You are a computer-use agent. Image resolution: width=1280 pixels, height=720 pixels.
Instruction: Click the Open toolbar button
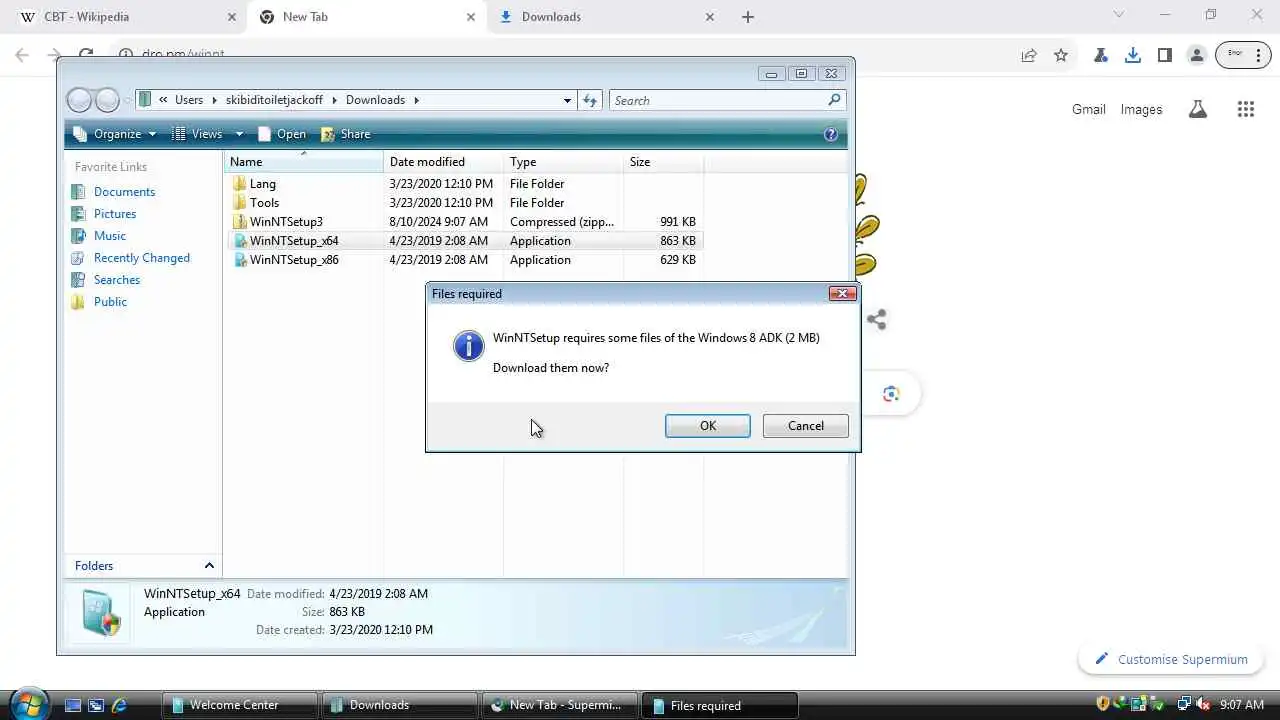point(282,134)
